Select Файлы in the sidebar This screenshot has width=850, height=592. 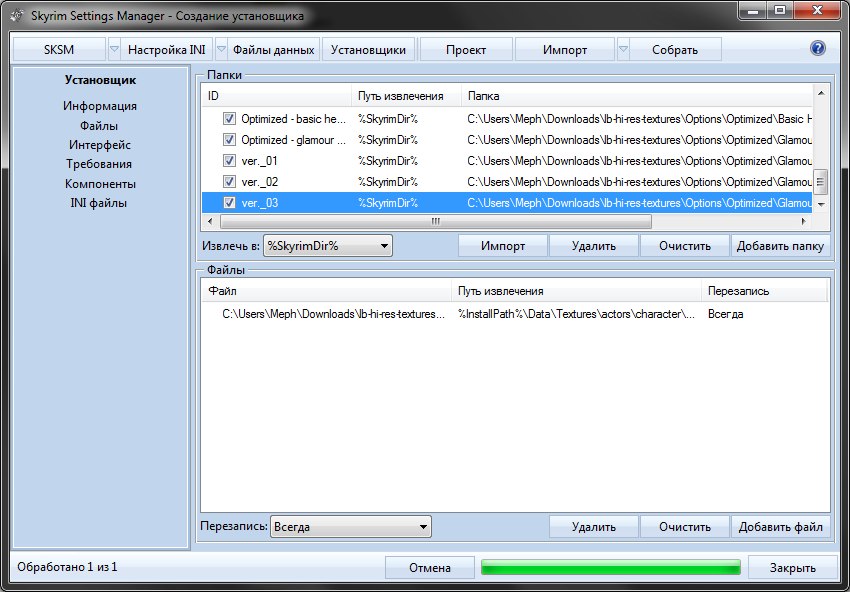[99, 126]
